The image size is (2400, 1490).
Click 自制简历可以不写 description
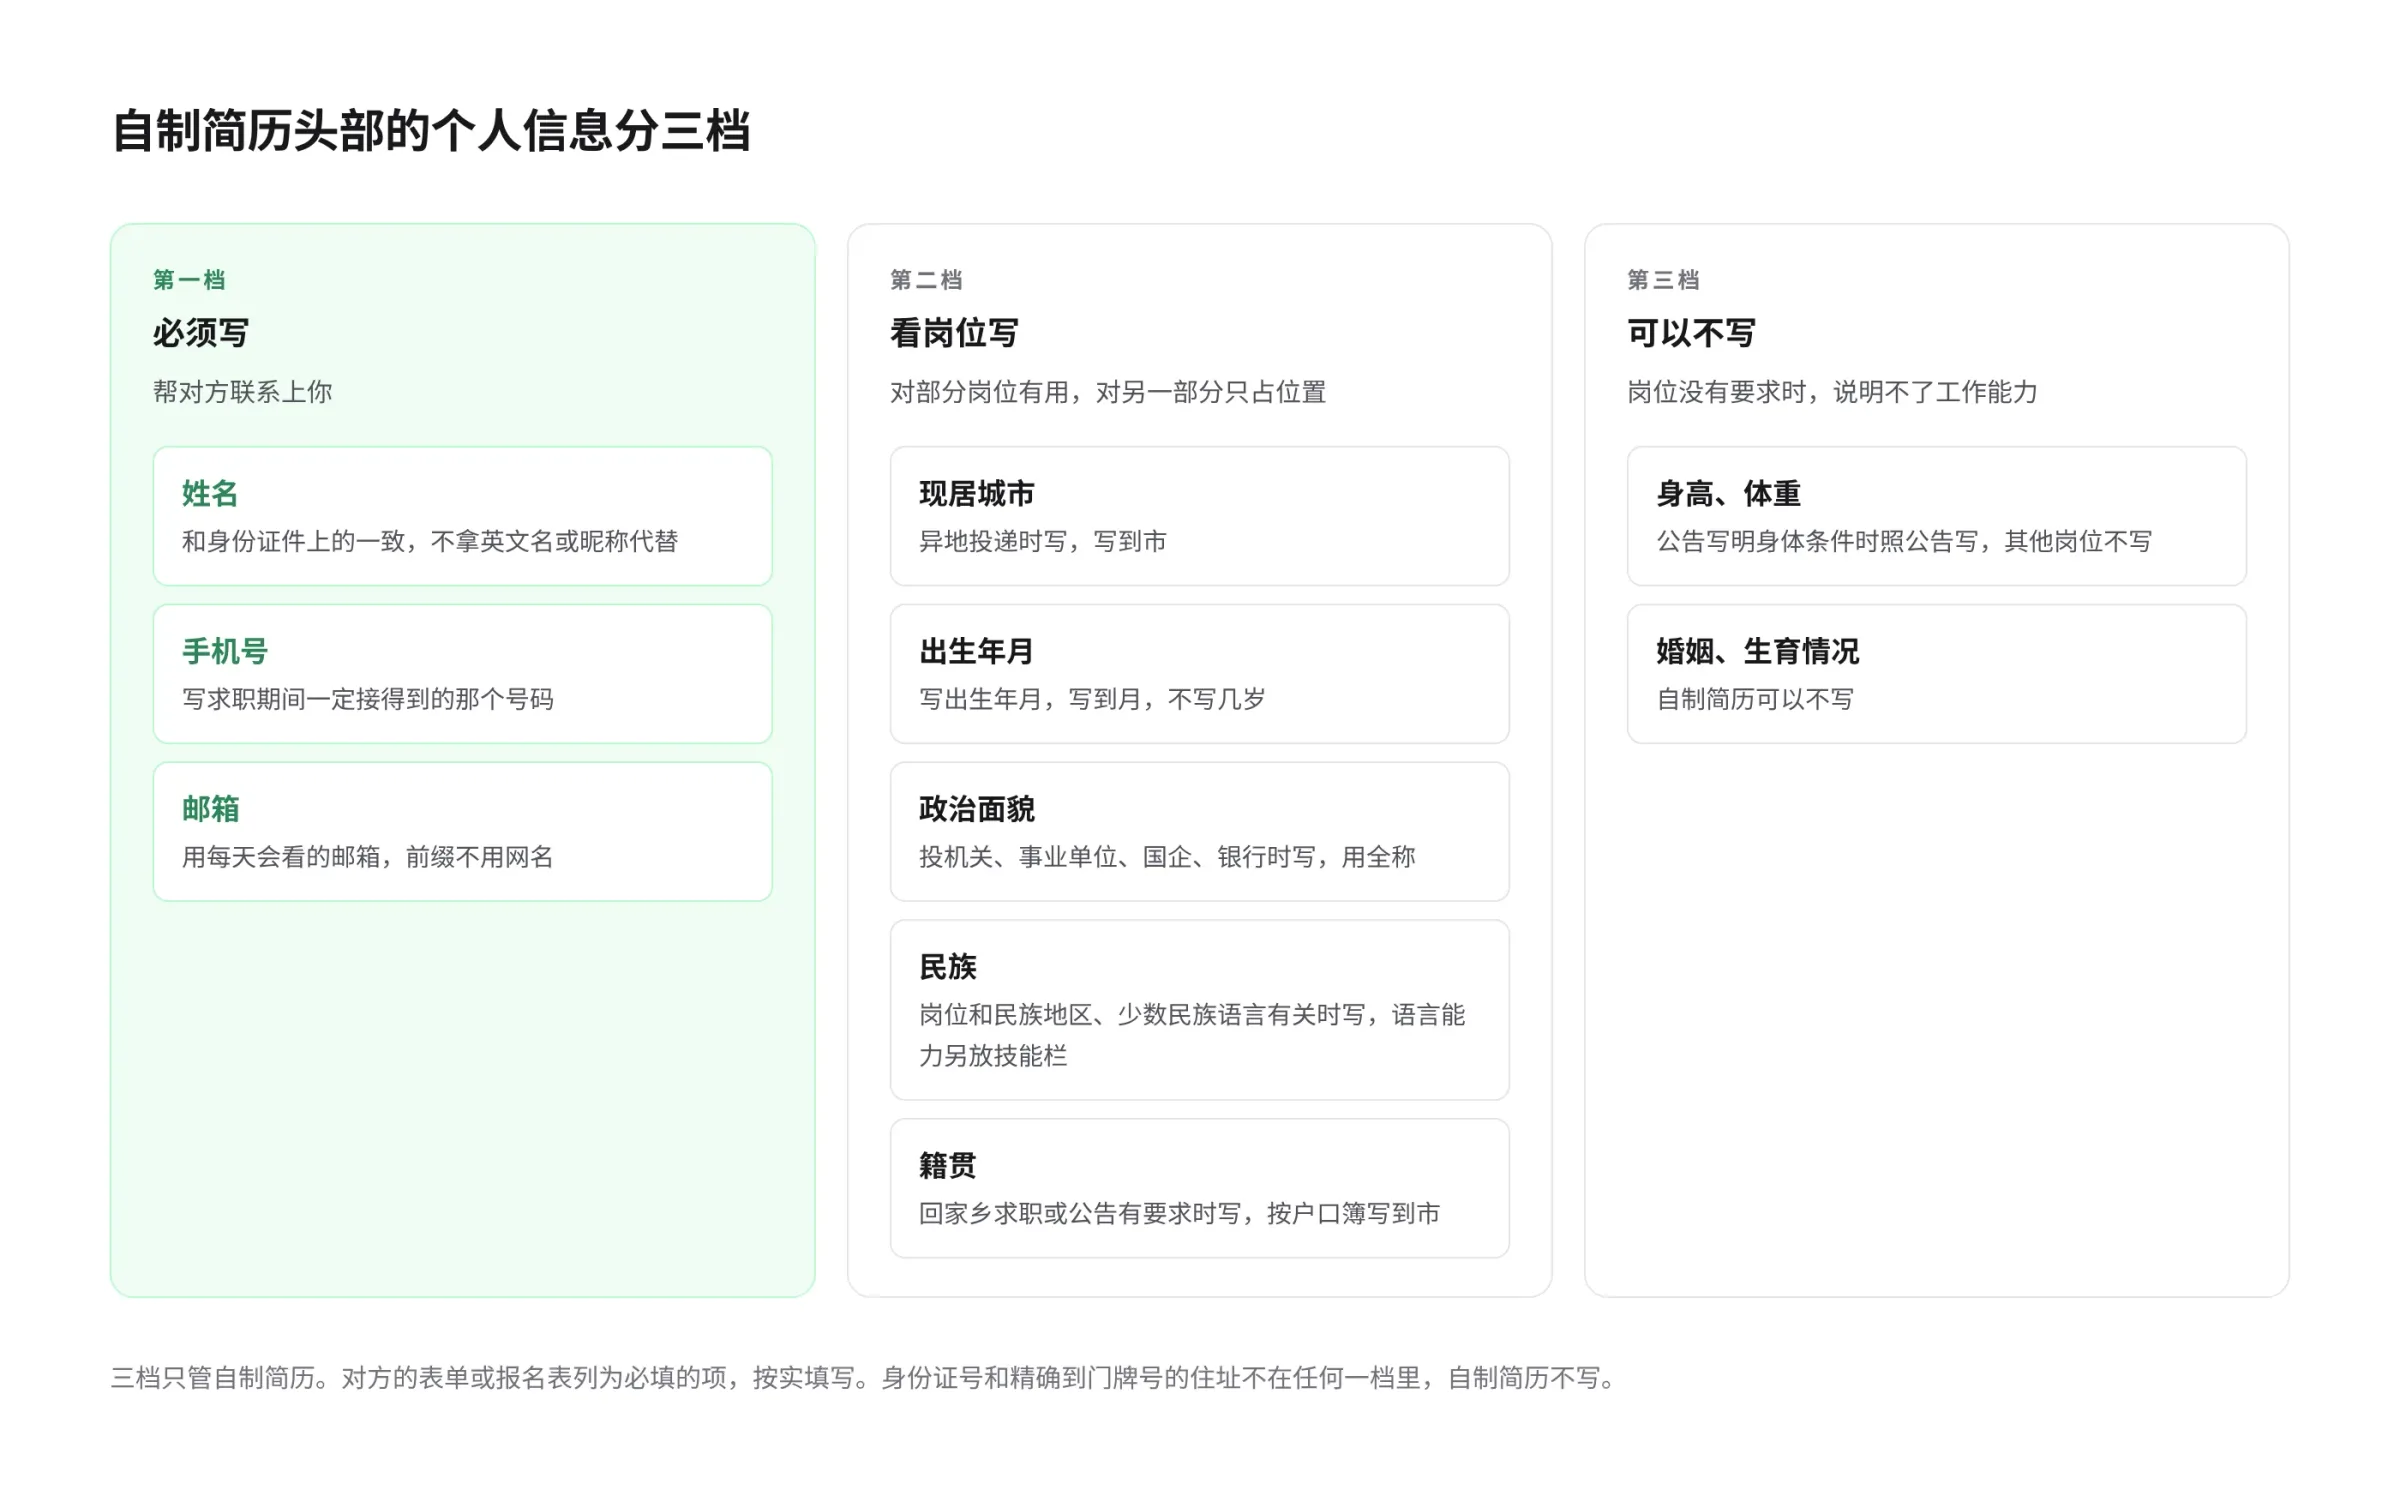(1755, 699)
